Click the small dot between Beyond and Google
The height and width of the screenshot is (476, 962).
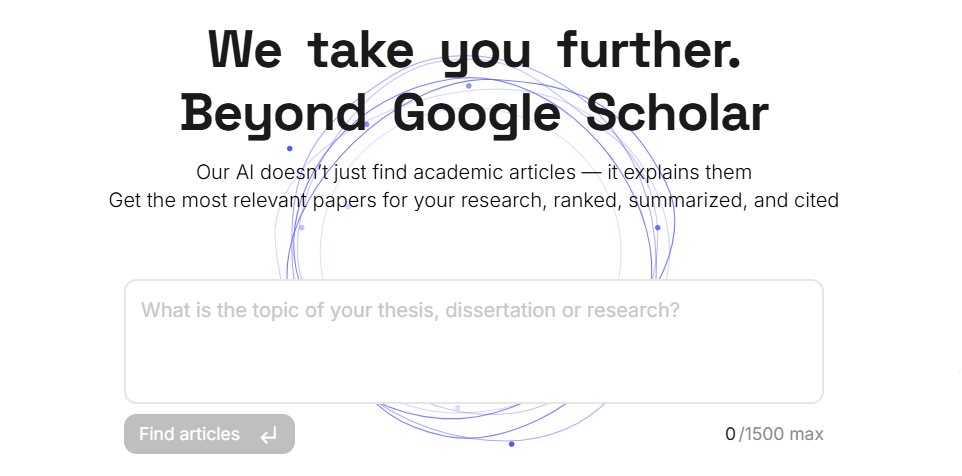coord(367,125)
